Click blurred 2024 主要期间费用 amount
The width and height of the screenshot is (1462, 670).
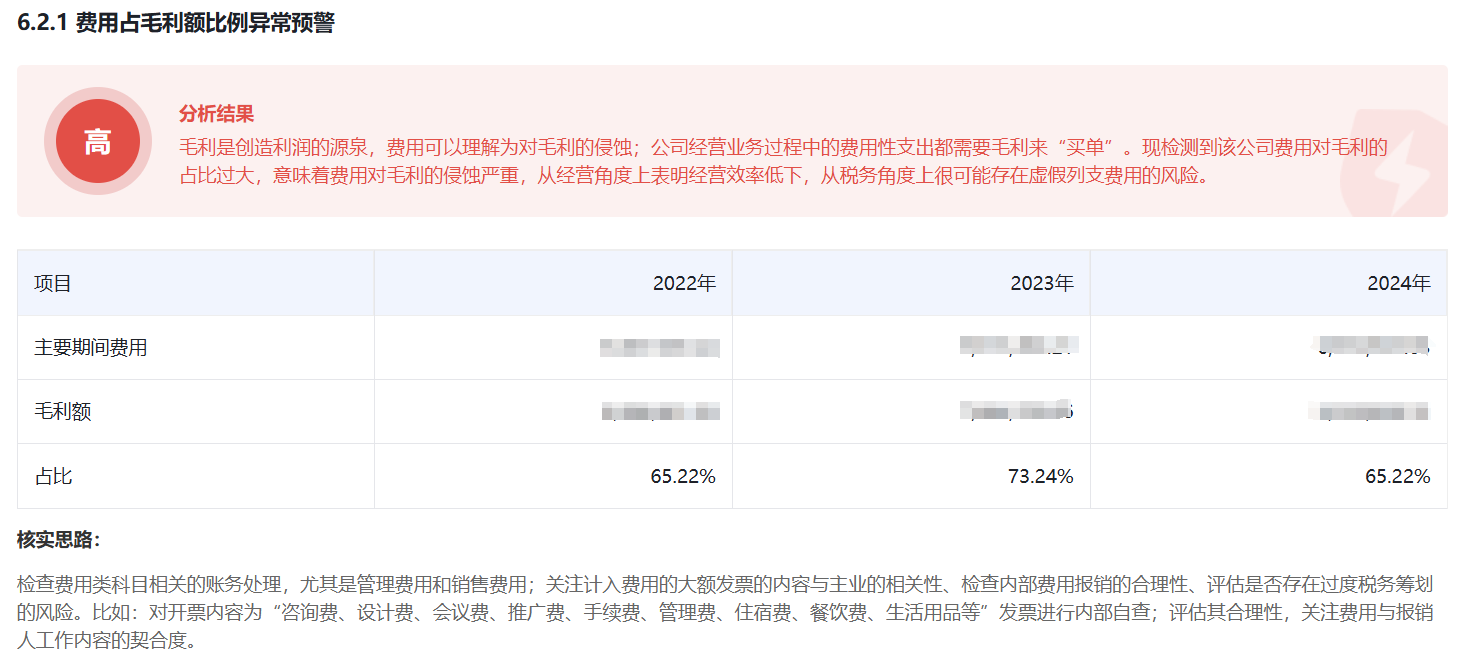(x=1370, y=347)
